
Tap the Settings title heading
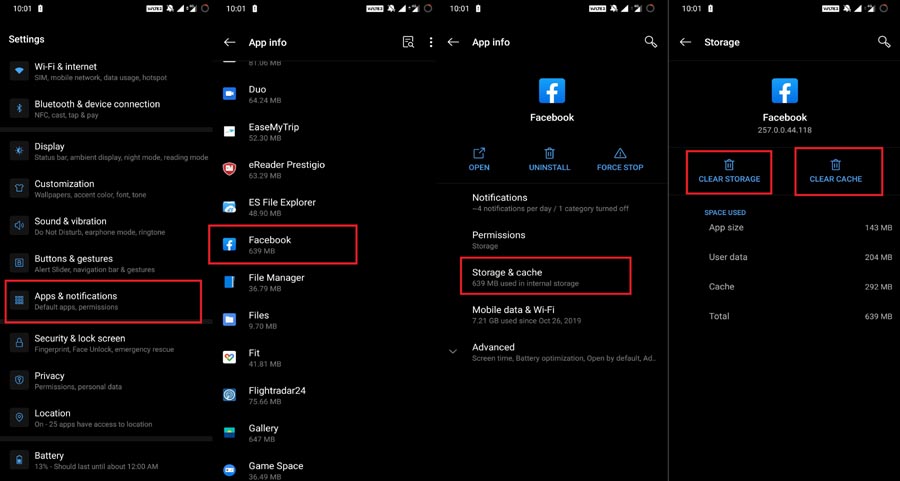click(26, 40)
